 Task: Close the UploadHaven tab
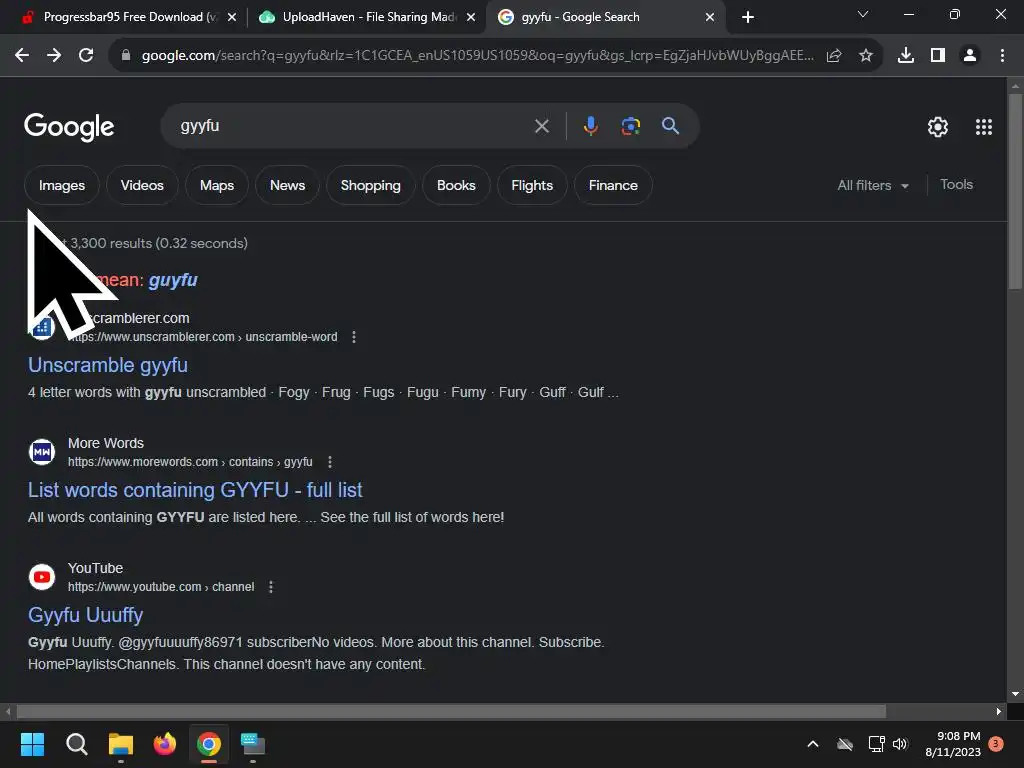pyautogui.click(x=471, y=18)
